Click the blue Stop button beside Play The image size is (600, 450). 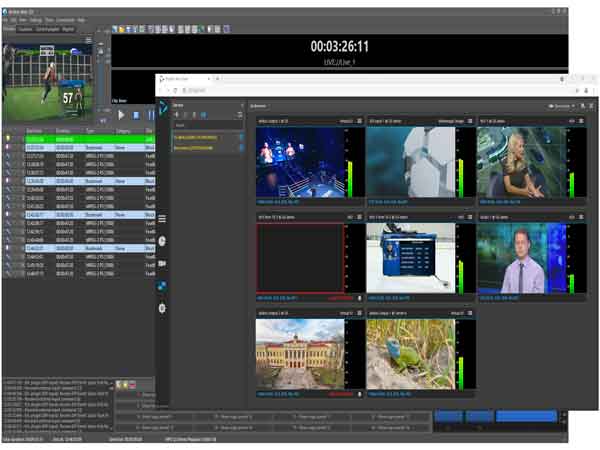tap(136, 115)
